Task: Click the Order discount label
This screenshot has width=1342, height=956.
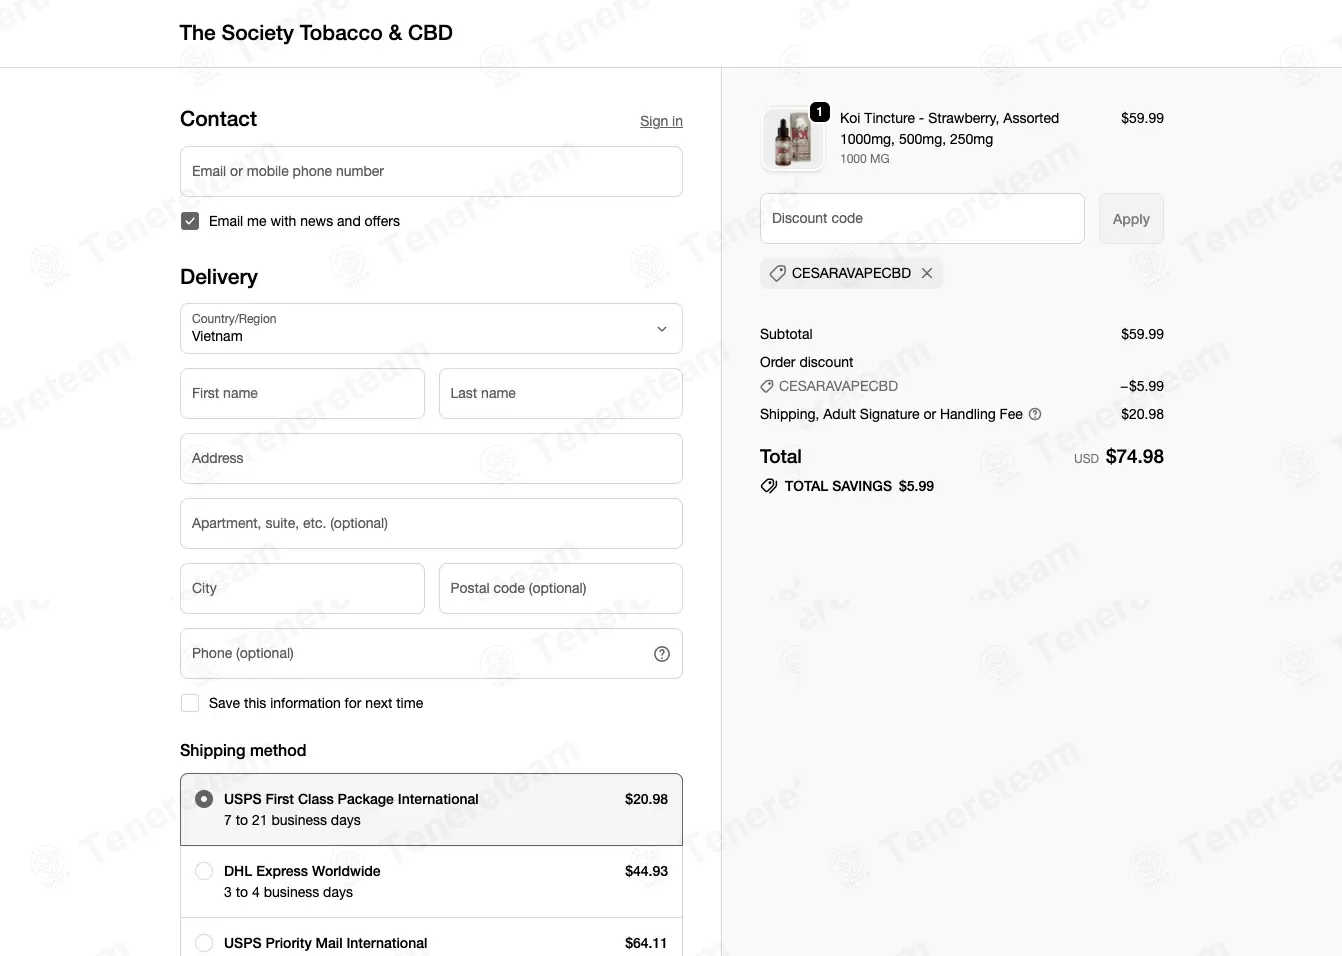Action: (x=806, y=362)
